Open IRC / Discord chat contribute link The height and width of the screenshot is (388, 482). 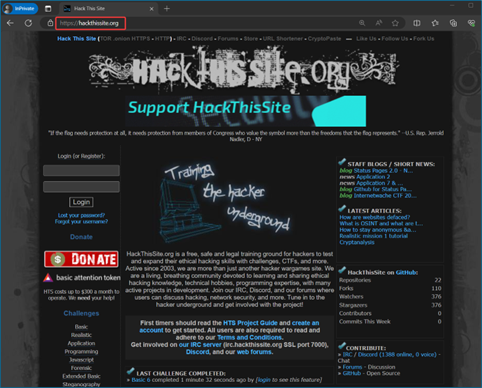pyautogui.click(x=389, y=355)
